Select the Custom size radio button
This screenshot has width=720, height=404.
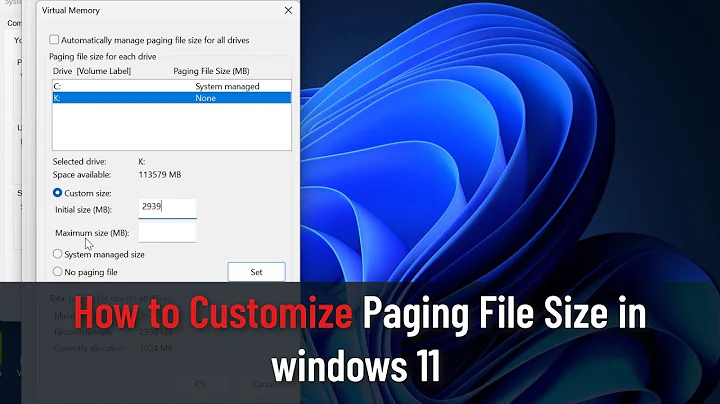[57, 193]
